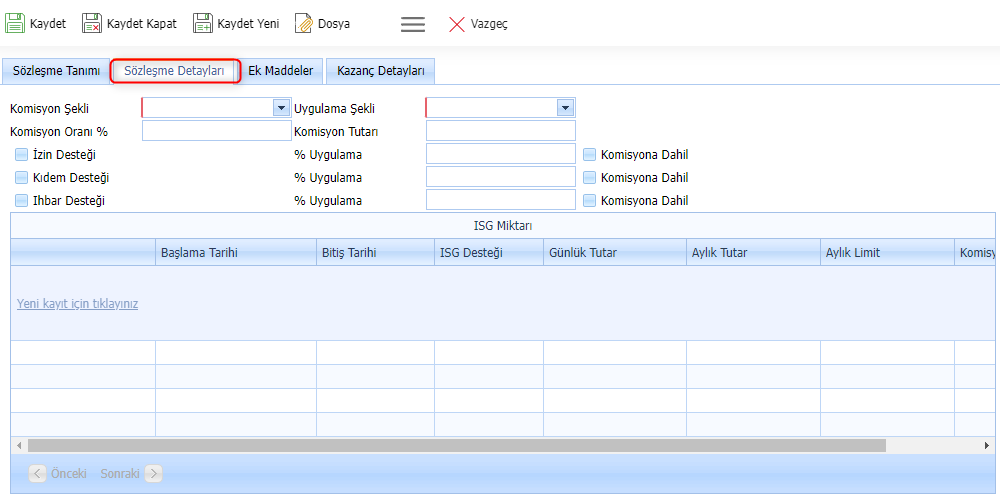Viewport: 1000px width, 501px height.
Task: Click the Kaydet Yeni icon
Action: click(203, 23)
